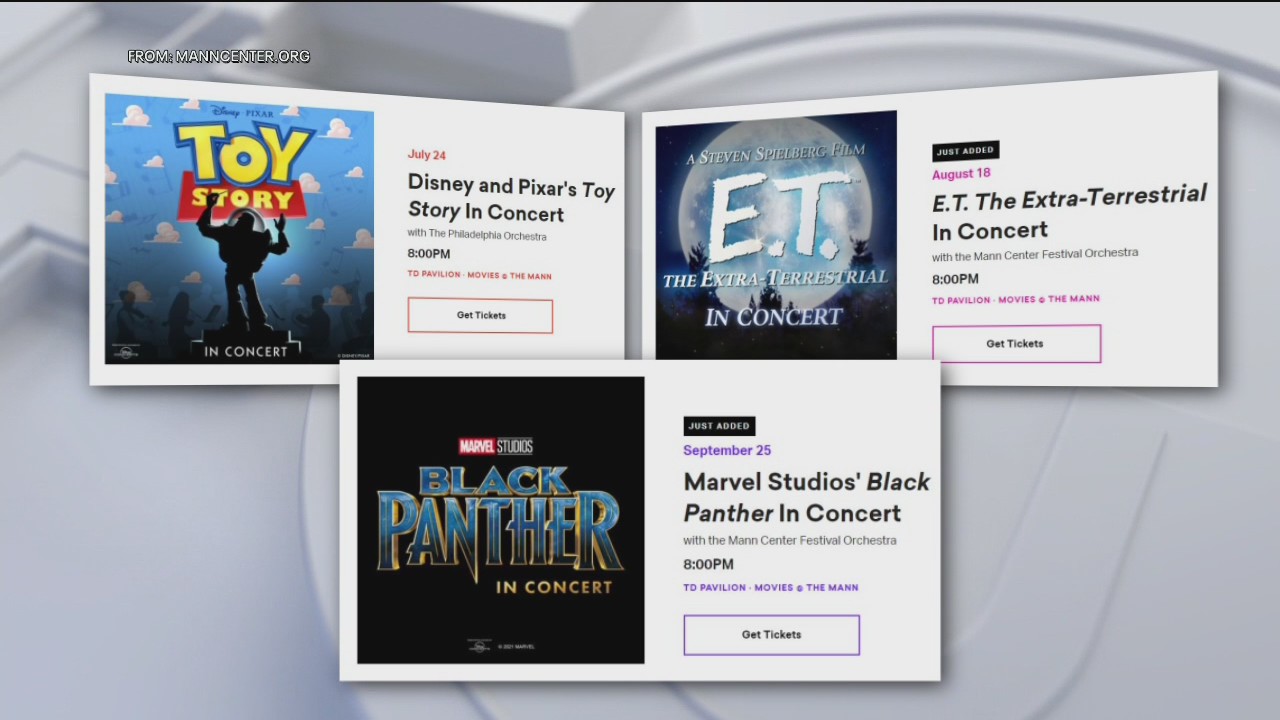Click Just Added badge on Black Panther card
This screenshot has height=720, width=1280.
point(719,426)
